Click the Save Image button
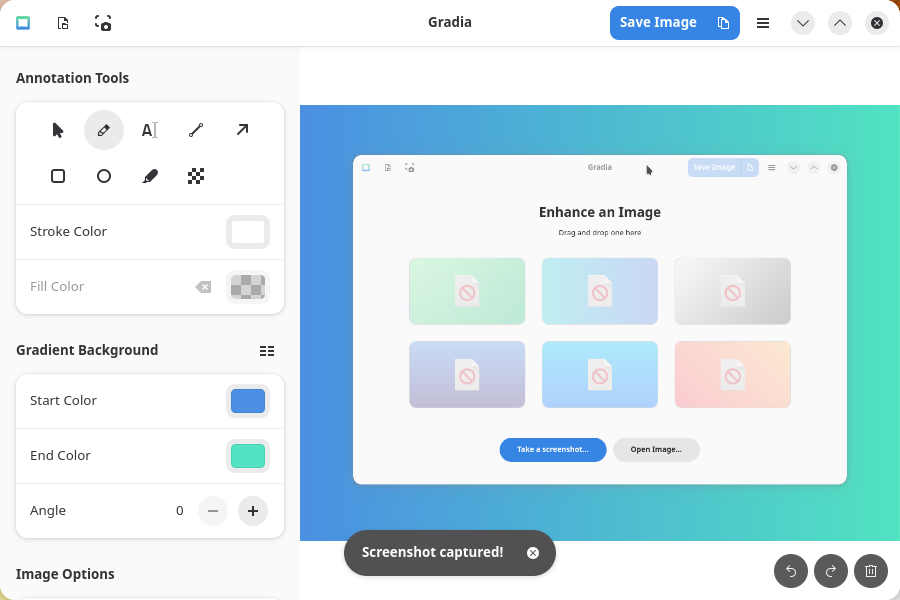Viewport: 900px width, 600px height. point(658,23)
